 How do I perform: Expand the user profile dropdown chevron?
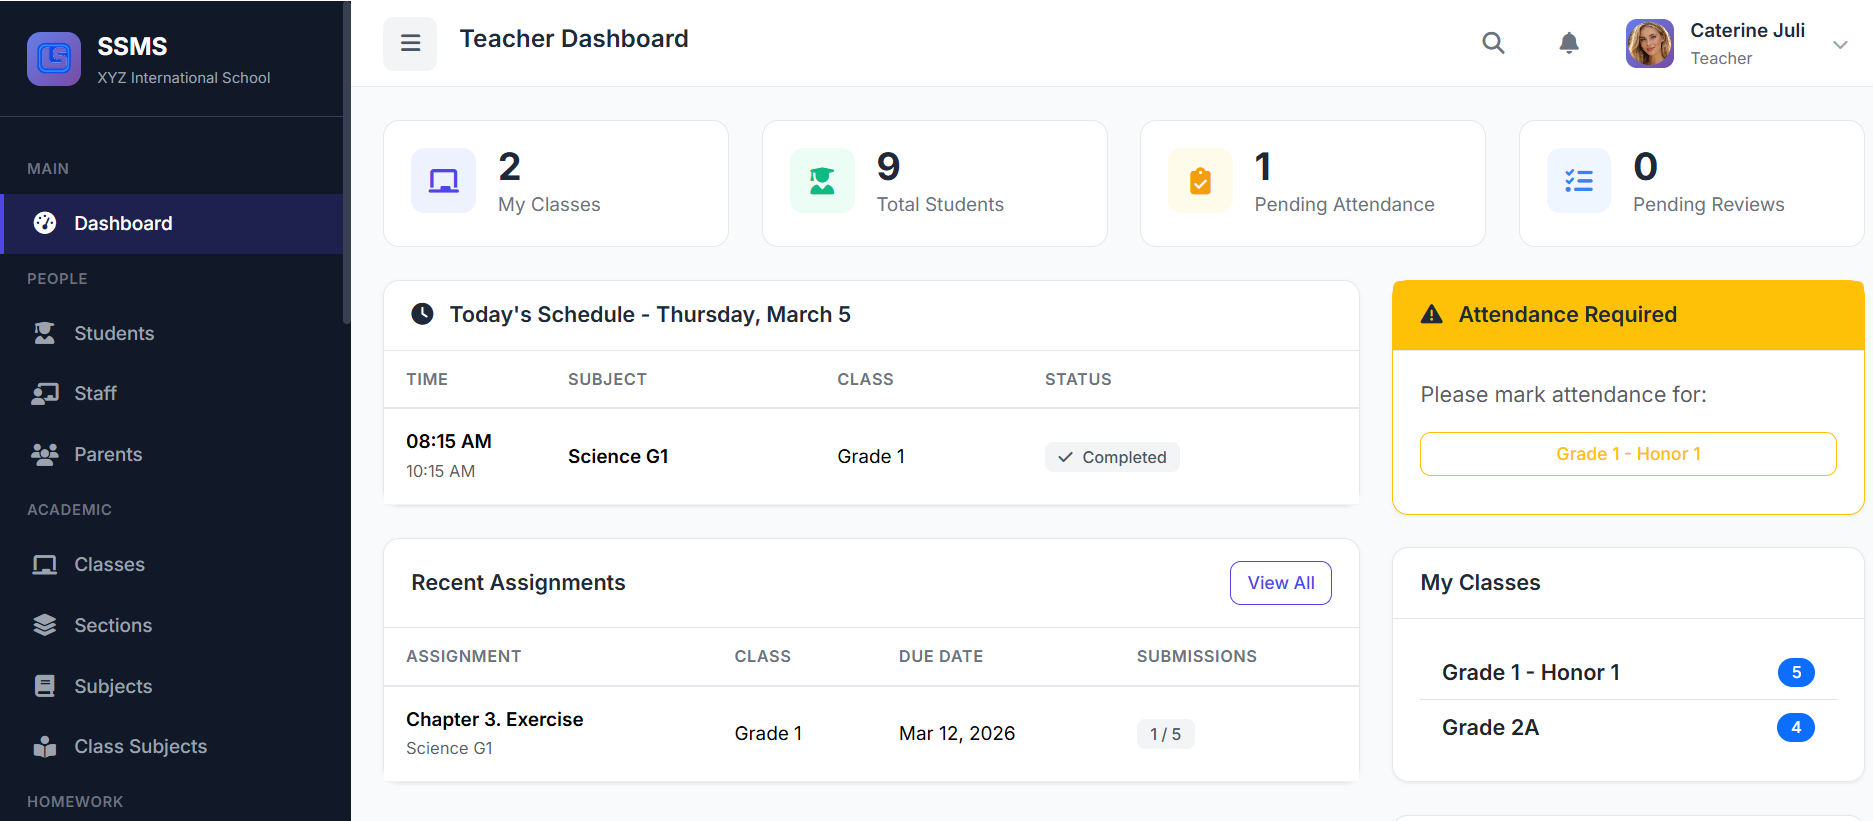pyautogui.click(x=1839, y=45)
